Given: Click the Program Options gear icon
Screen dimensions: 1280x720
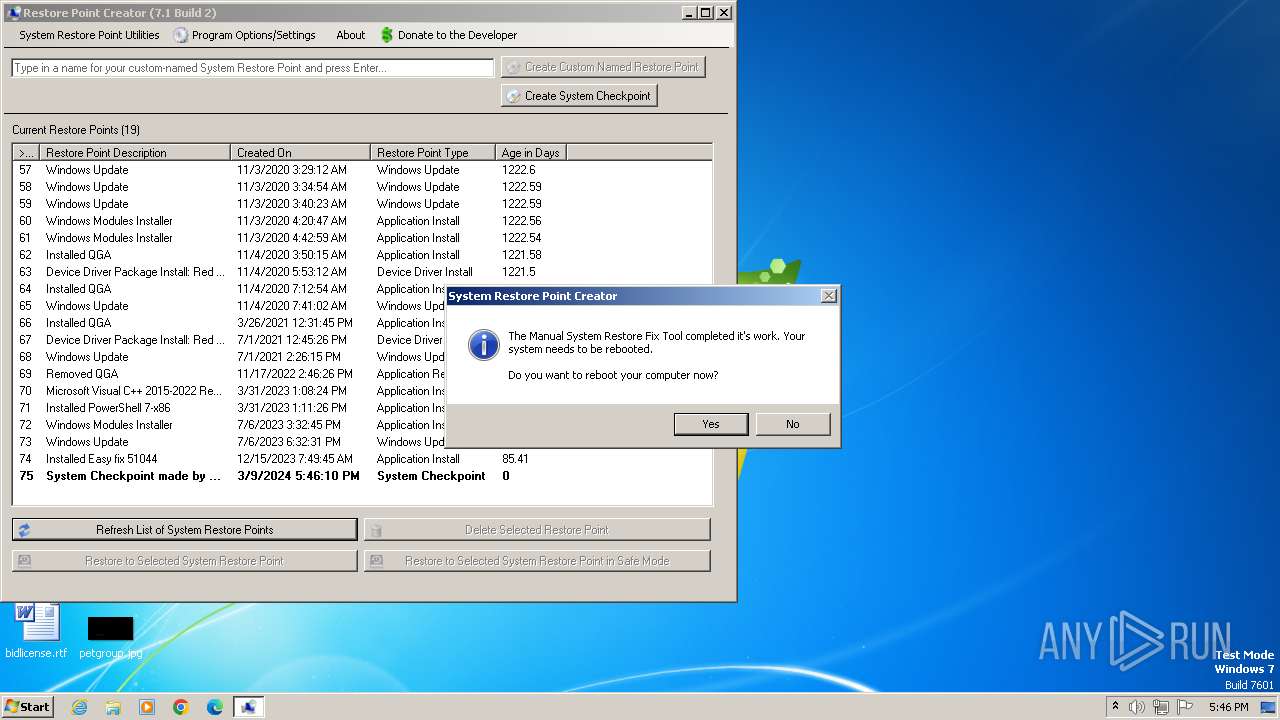Looking at the screenshot, I should tap(181, 35).
